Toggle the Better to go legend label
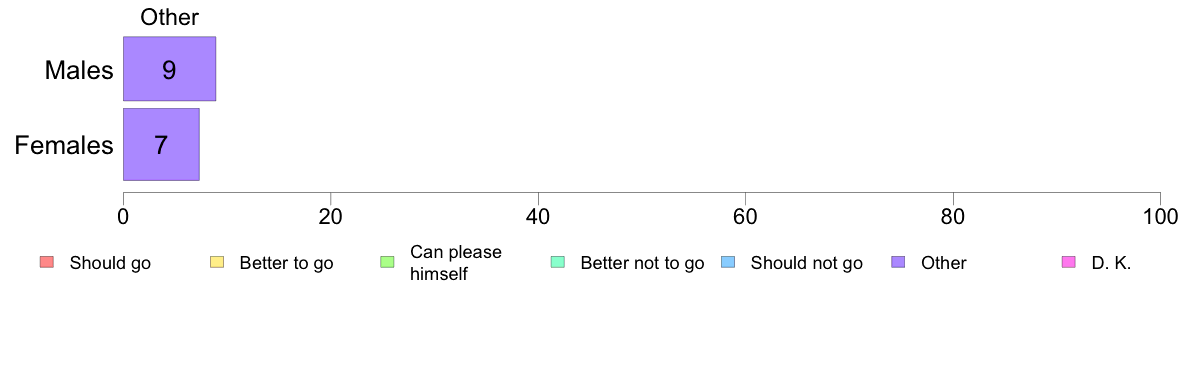 point(286,264)
